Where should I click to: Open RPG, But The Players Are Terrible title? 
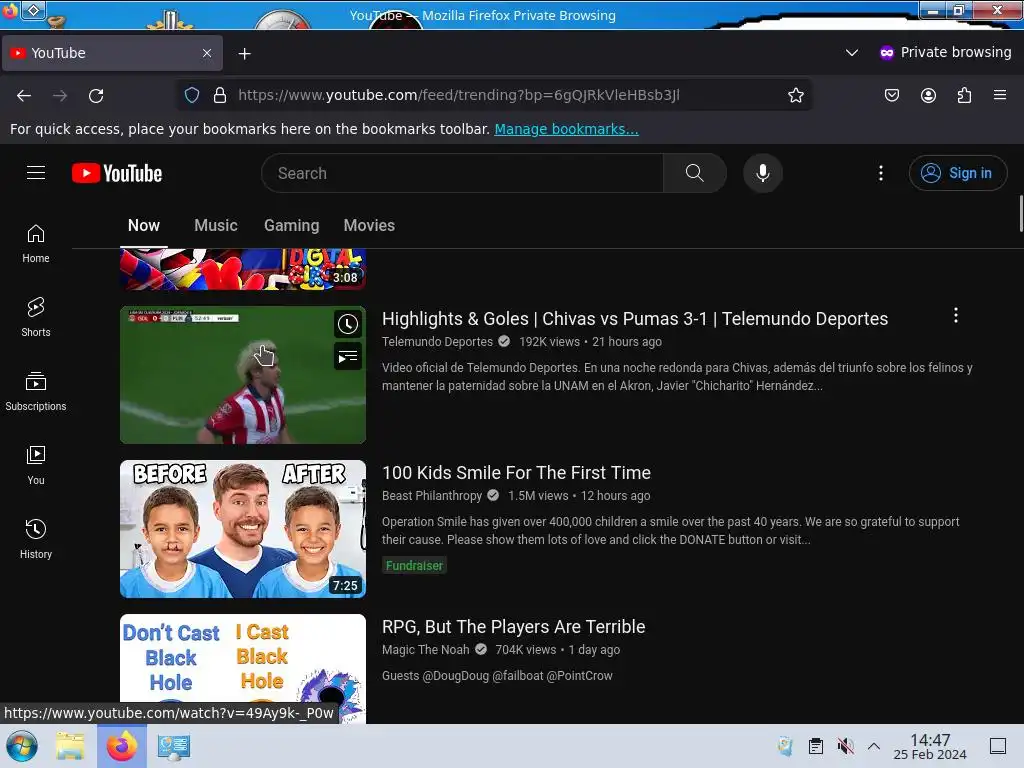tap(513, 627)
